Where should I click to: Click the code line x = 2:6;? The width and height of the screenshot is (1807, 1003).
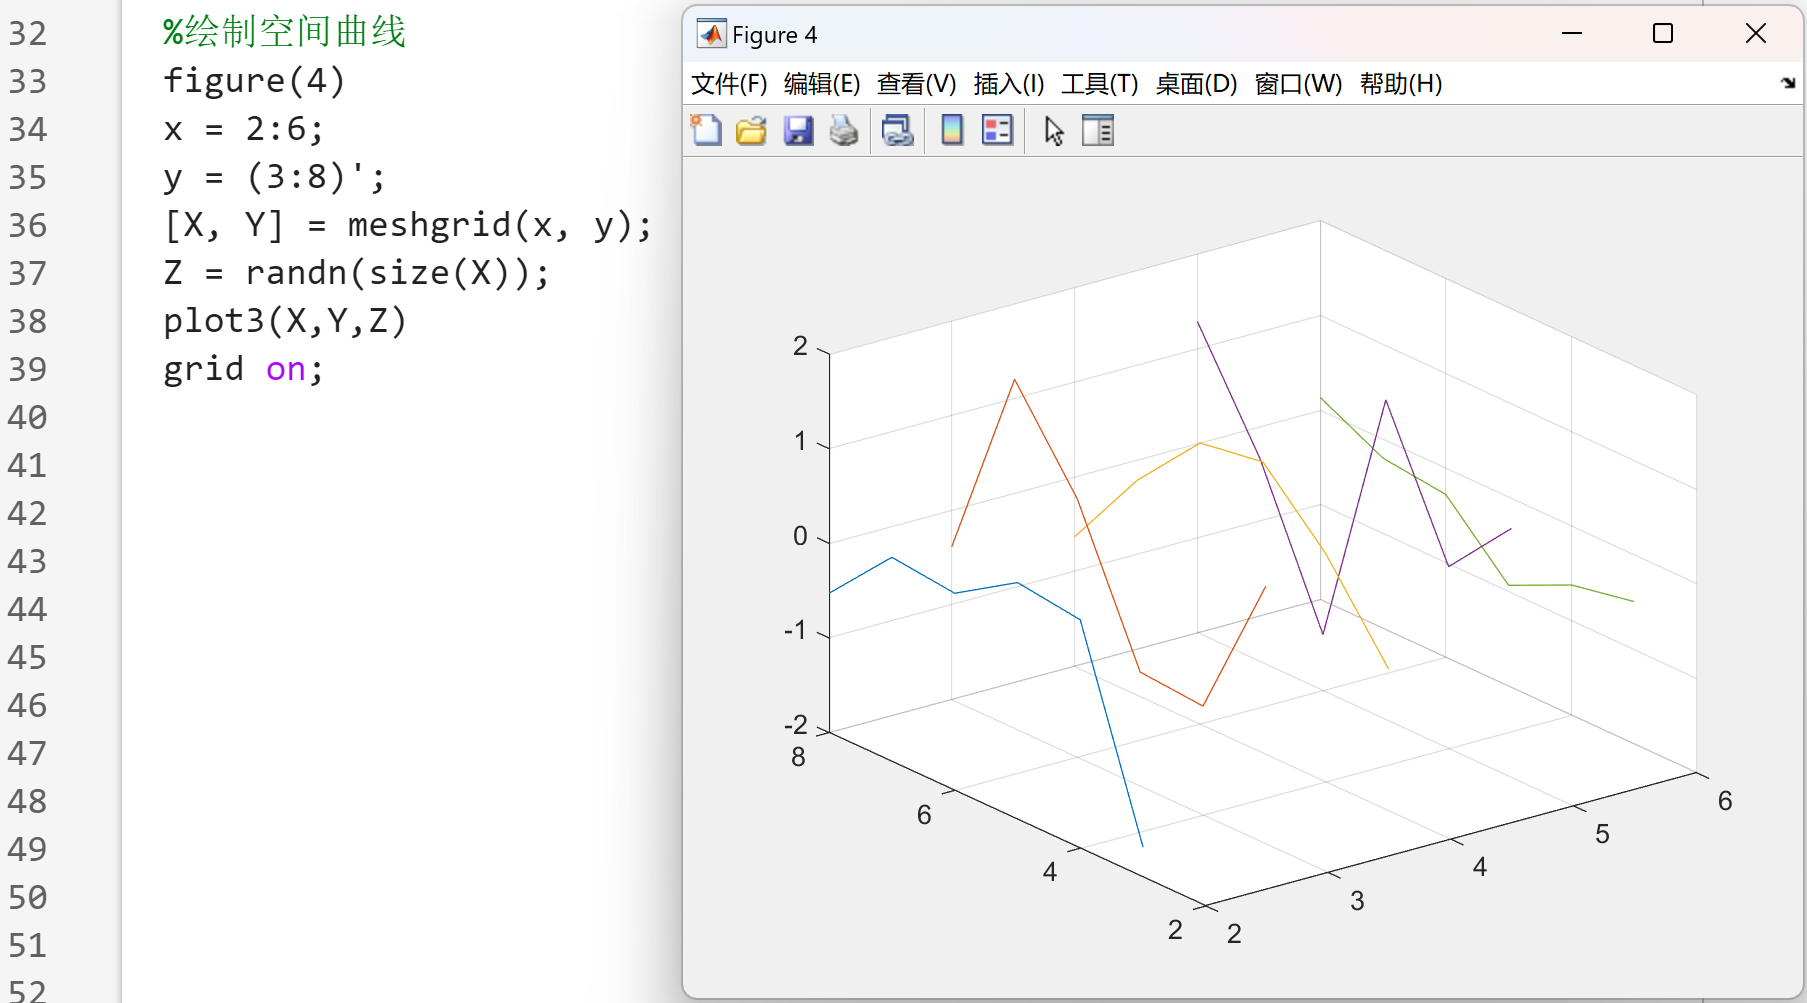pos(244,129)
